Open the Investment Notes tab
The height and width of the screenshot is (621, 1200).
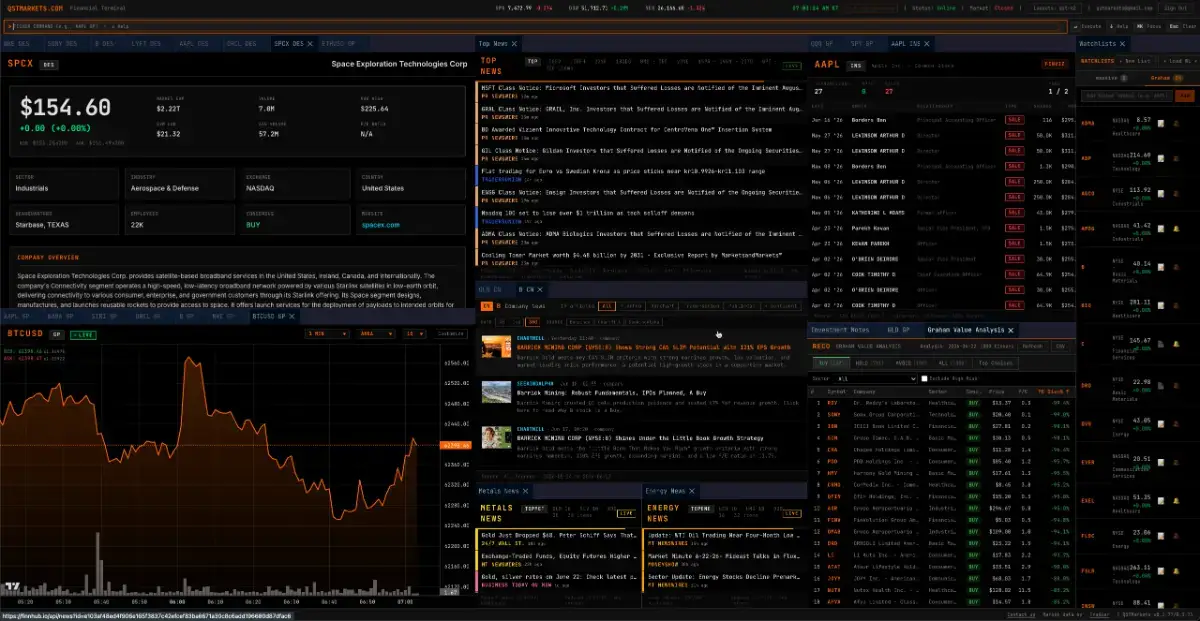[840, 330]
